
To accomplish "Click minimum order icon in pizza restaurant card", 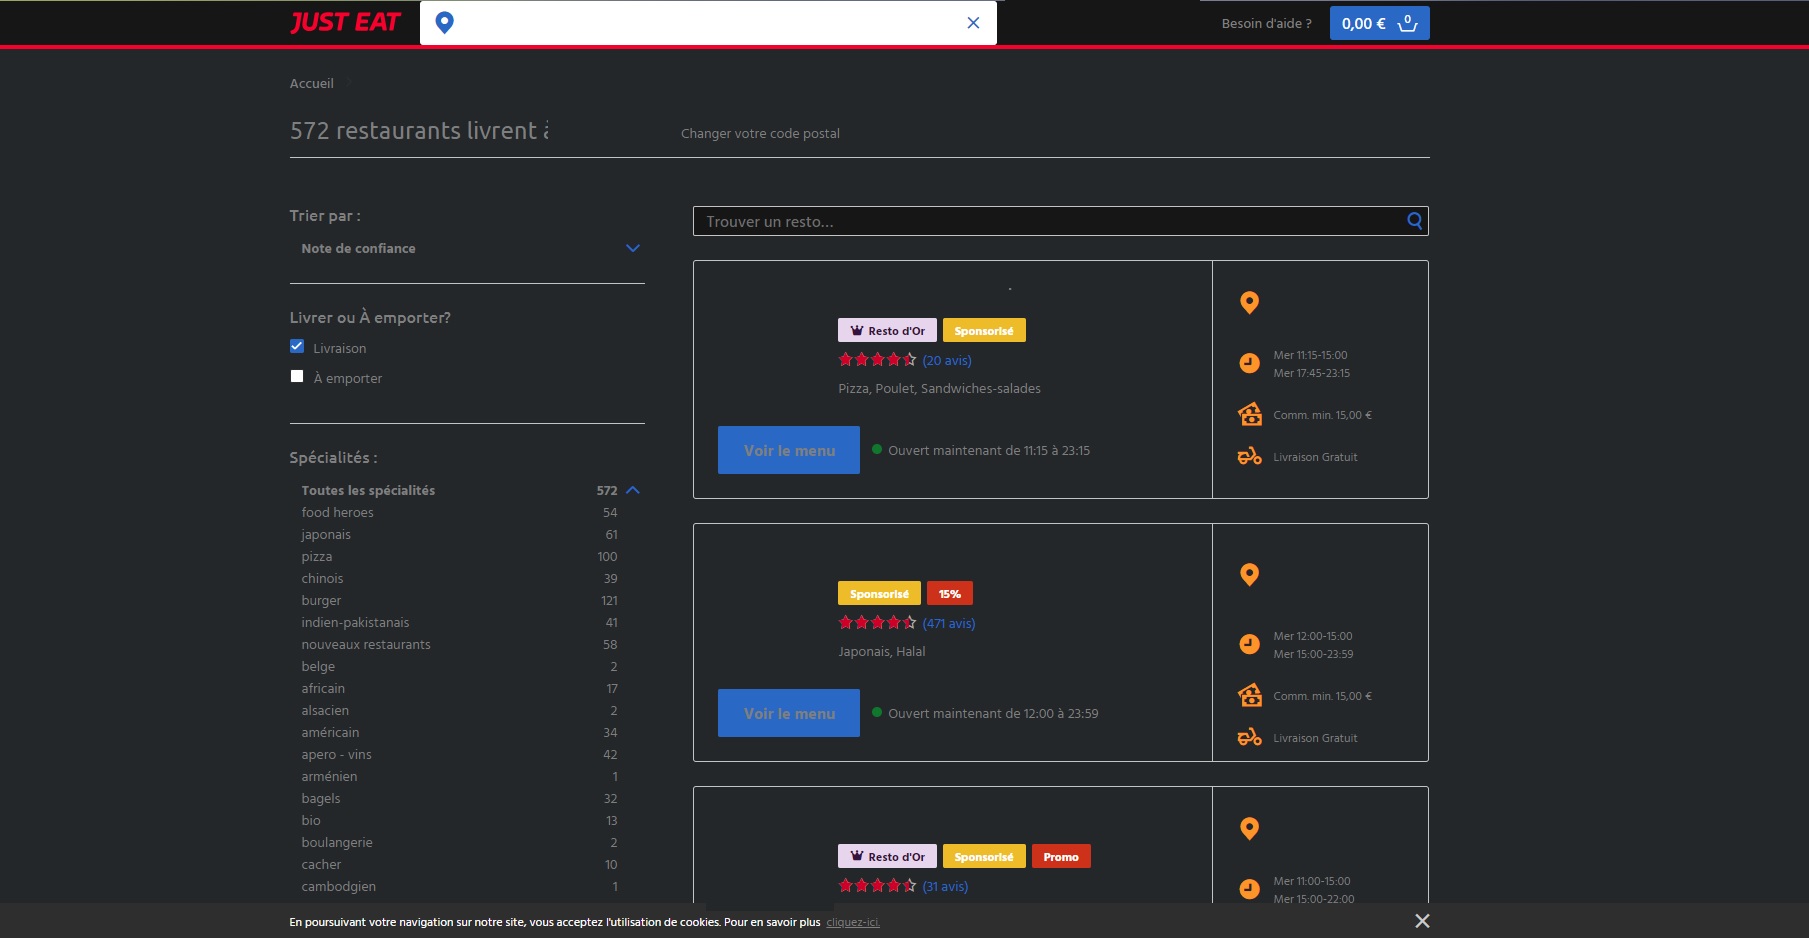I will pyautogui.click(x=1250, y=414).
